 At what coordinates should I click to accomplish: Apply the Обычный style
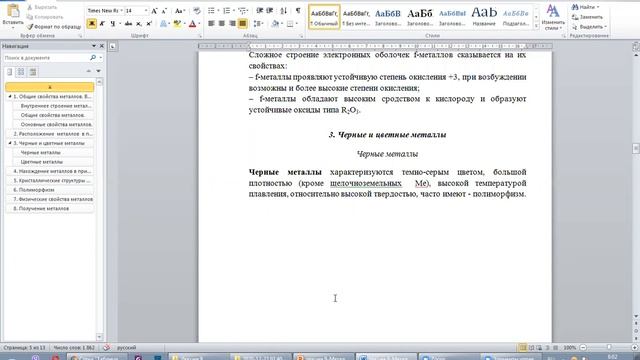[x=324, y=17]
